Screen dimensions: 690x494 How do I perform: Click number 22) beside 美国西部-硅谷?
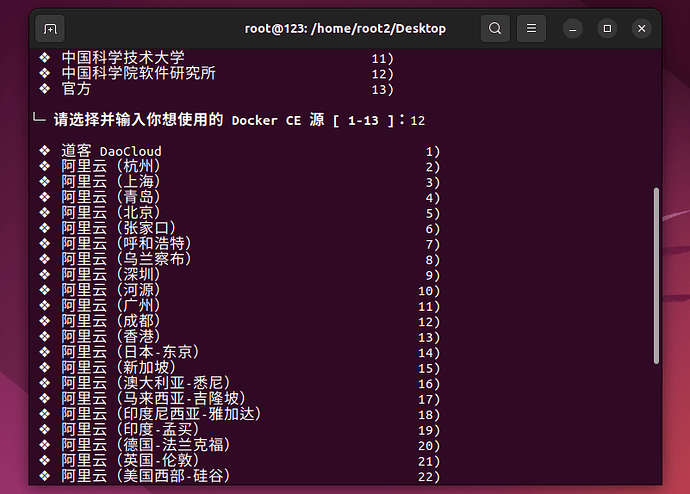coord(429,476)
